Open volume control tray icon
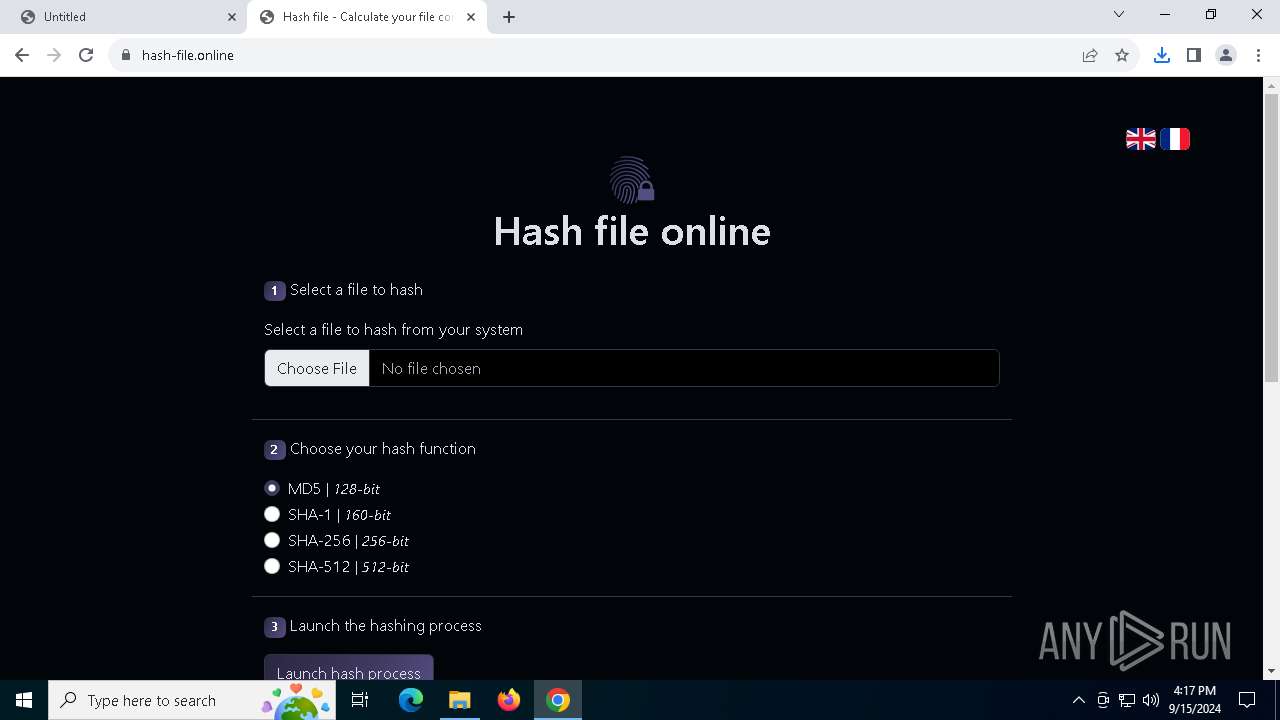This screenshot has width=1280, height=720. [x=1151, y=700]
